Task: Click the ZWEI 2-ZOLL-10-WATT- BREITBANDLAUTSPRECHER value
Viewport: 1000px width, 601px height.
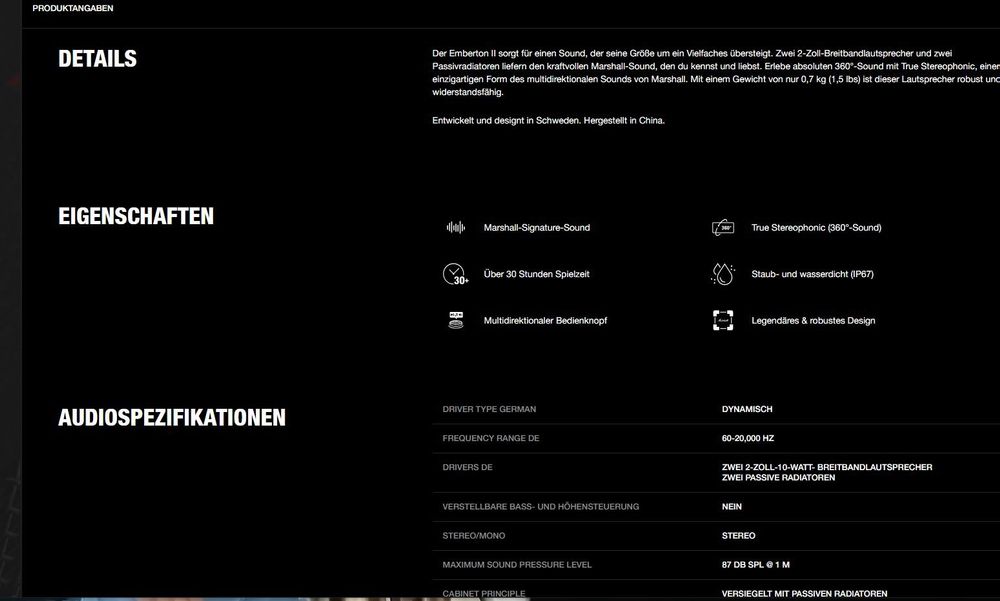Action: coord(827,468)
